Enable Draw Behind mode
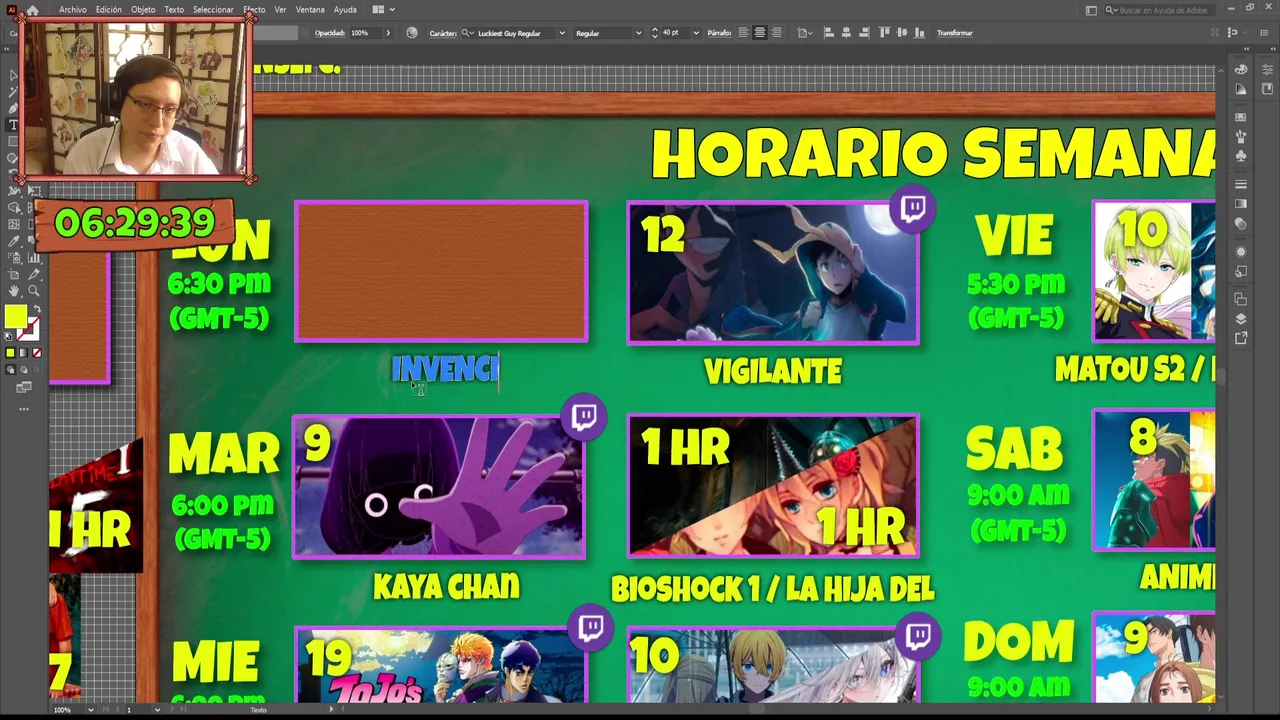 23,370
